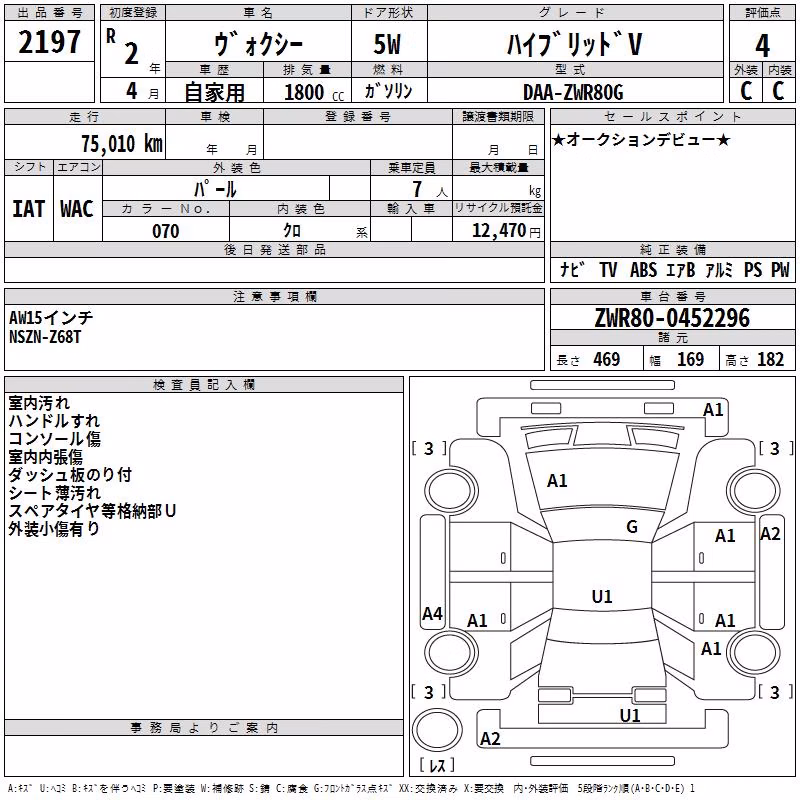
Task: Select the displacement 1800 cc
Action: click(314, 92)
